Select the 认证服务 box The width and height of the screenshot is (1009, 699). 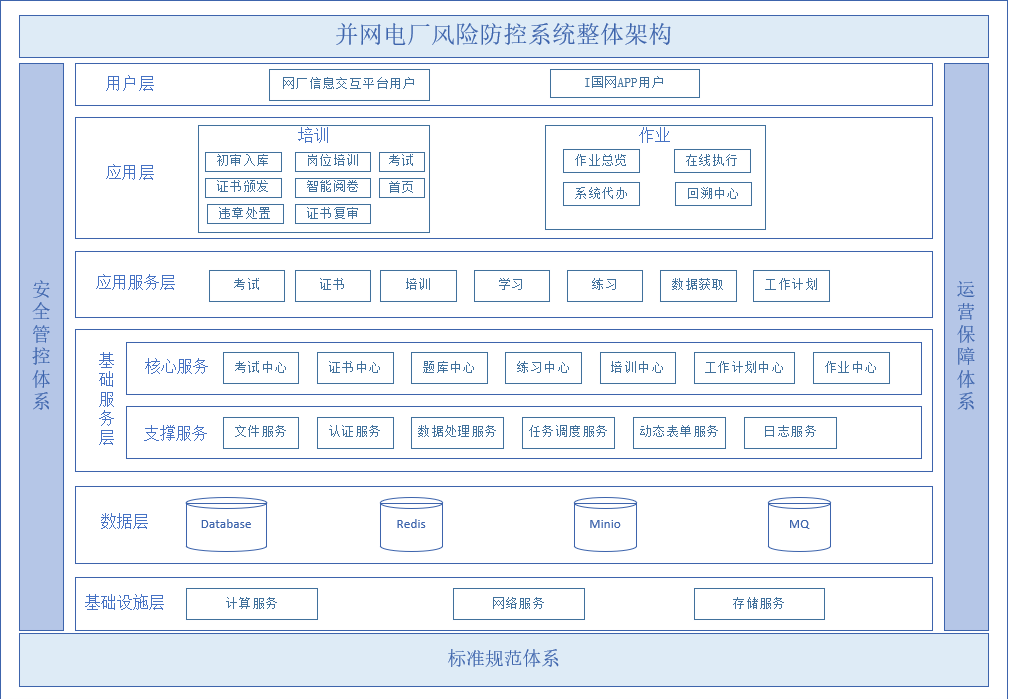pyautogui.click(x=355, y=433)
